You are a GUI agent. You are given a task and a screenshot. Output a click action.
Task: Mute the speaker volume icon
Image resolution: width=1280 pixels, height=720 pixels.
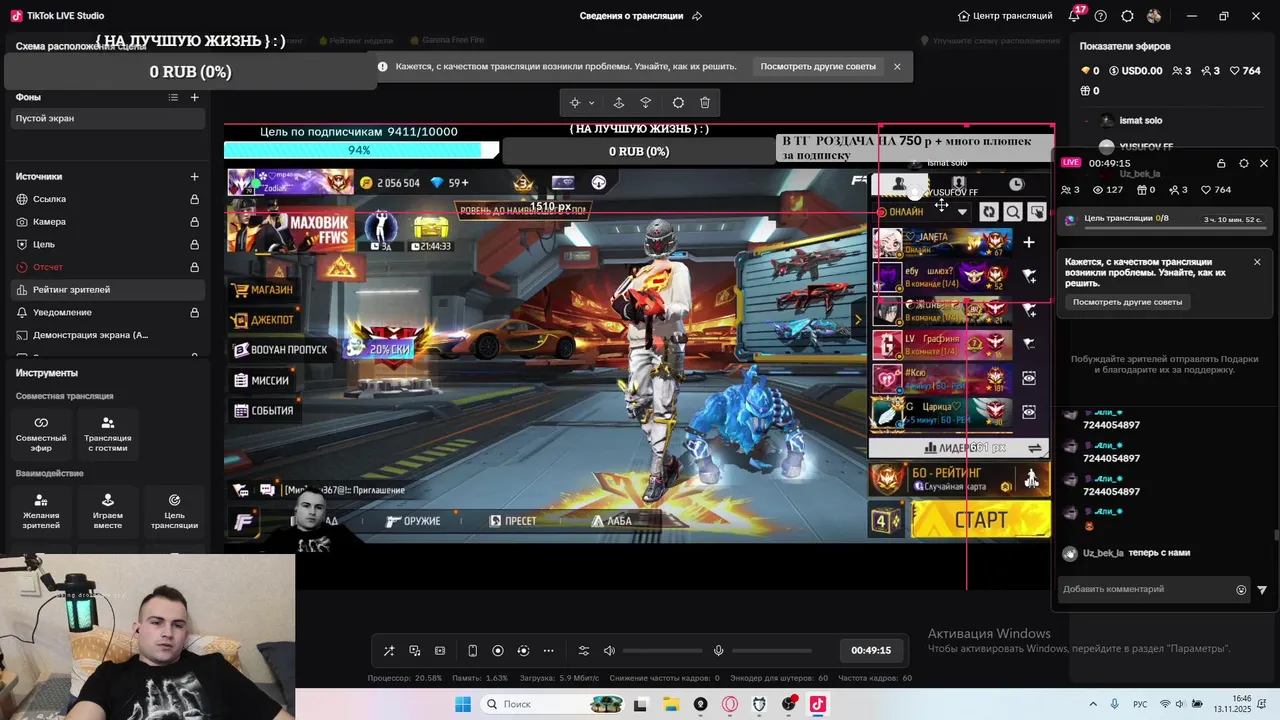tap(609, 651)
